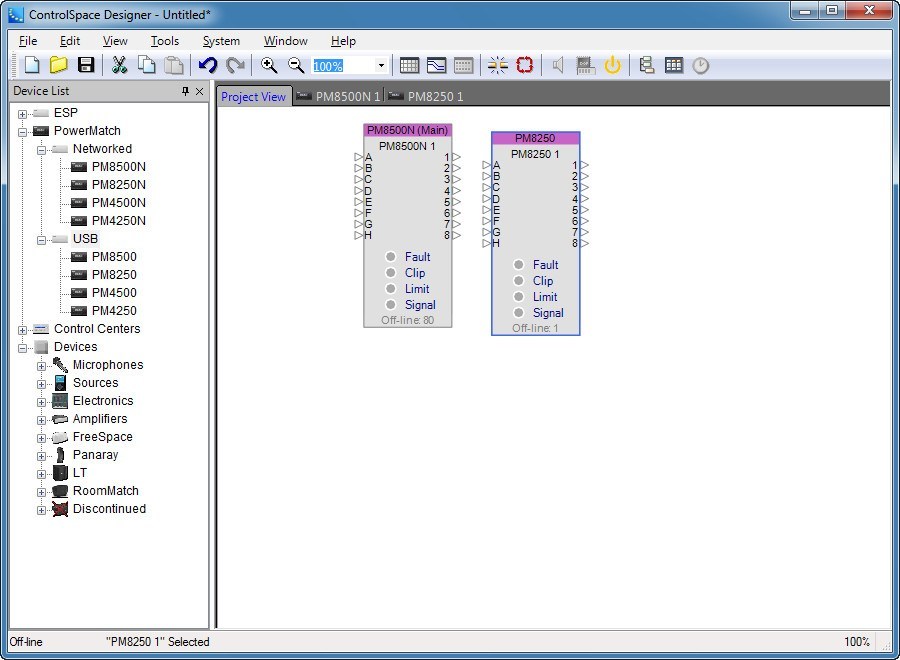Screen dimensions: 900x660
Task: Open the System menu
Action: point(221,41)
